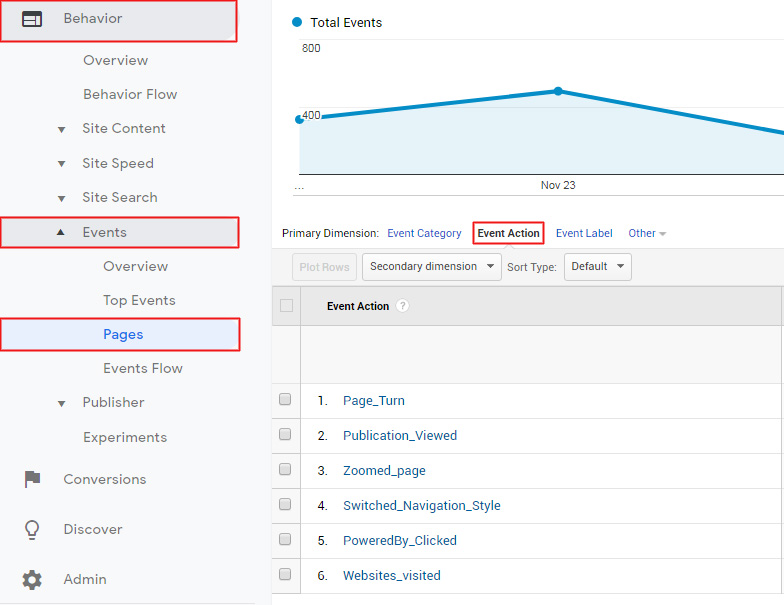Open Top Events under Events
The width and height of the screenshot is (784, 605).
click(x=139, y=300)
